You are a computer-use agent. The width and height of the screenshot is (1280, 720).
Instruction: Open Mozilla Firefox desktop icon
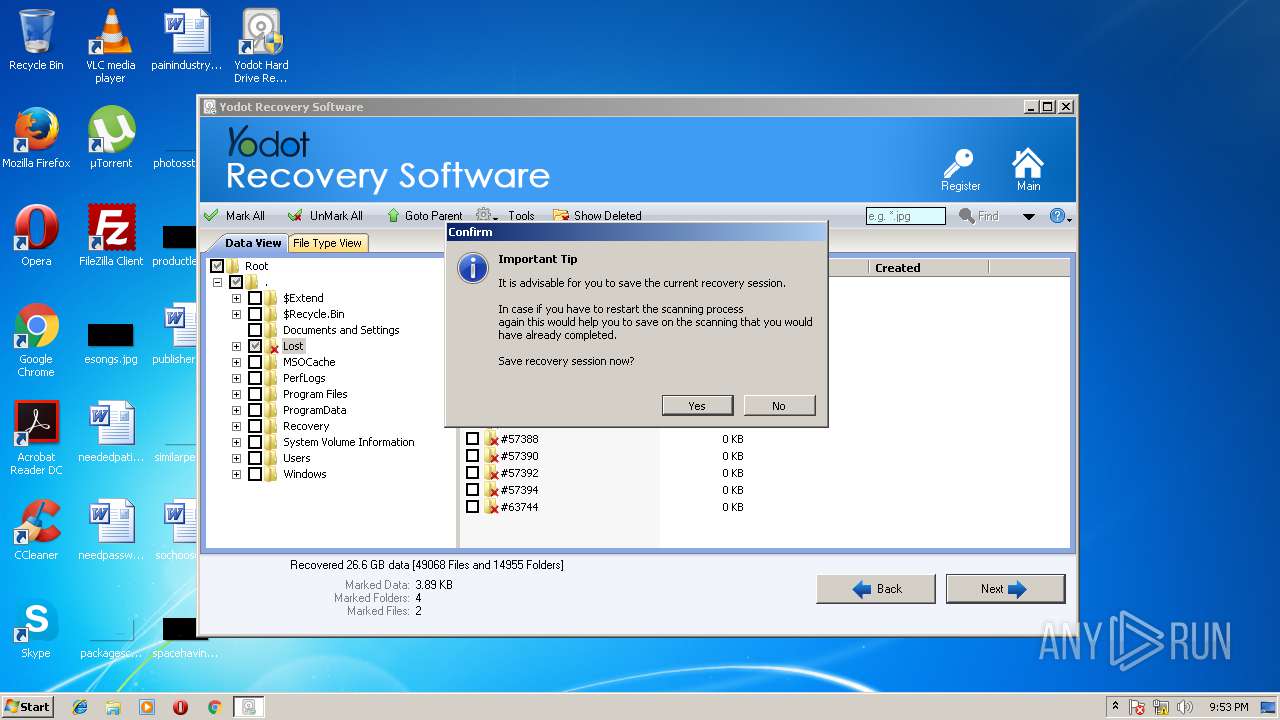point(36,138)
